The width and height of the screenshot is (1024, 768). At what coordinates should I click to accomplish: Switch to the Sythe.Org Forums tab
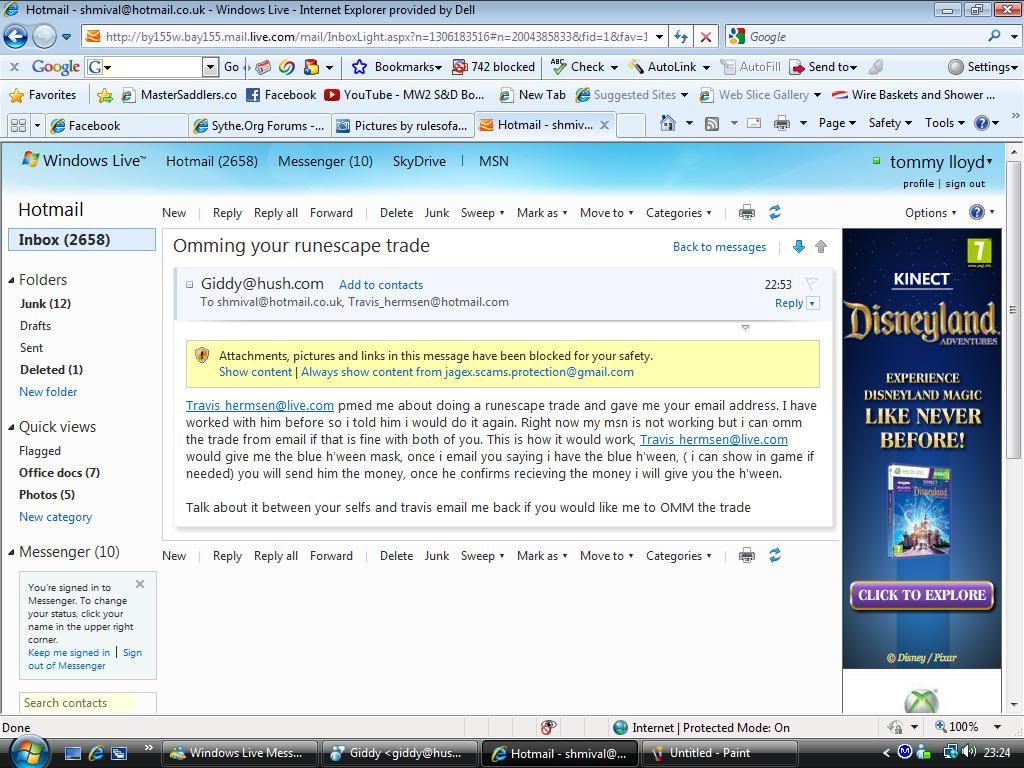click(260, 125)
